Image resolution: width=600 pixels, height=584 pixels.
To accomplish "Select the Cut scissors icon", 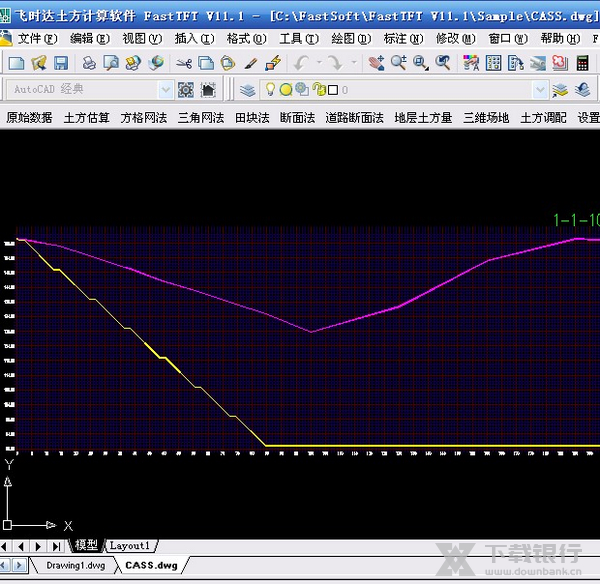I will pyautogui.click(x=184, y=63).
